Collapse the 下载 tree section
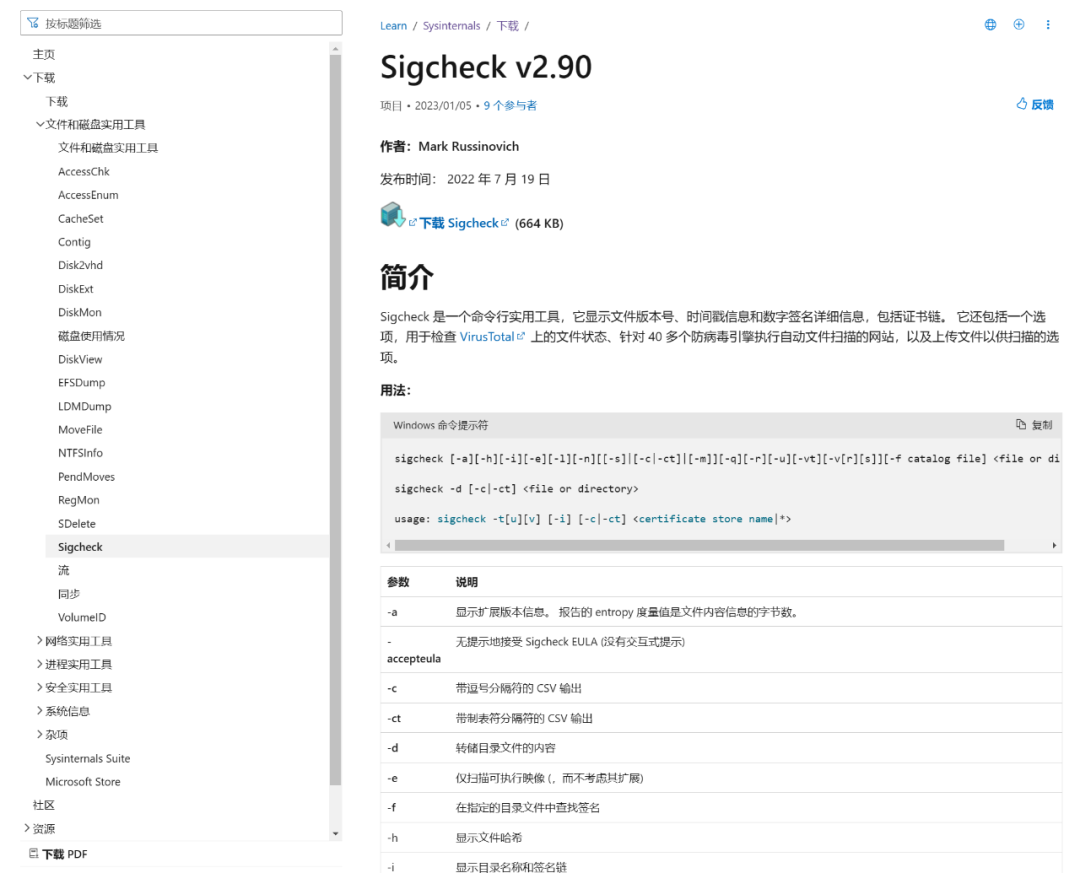This screenshot has height=873, width=1080. (27, 77)
